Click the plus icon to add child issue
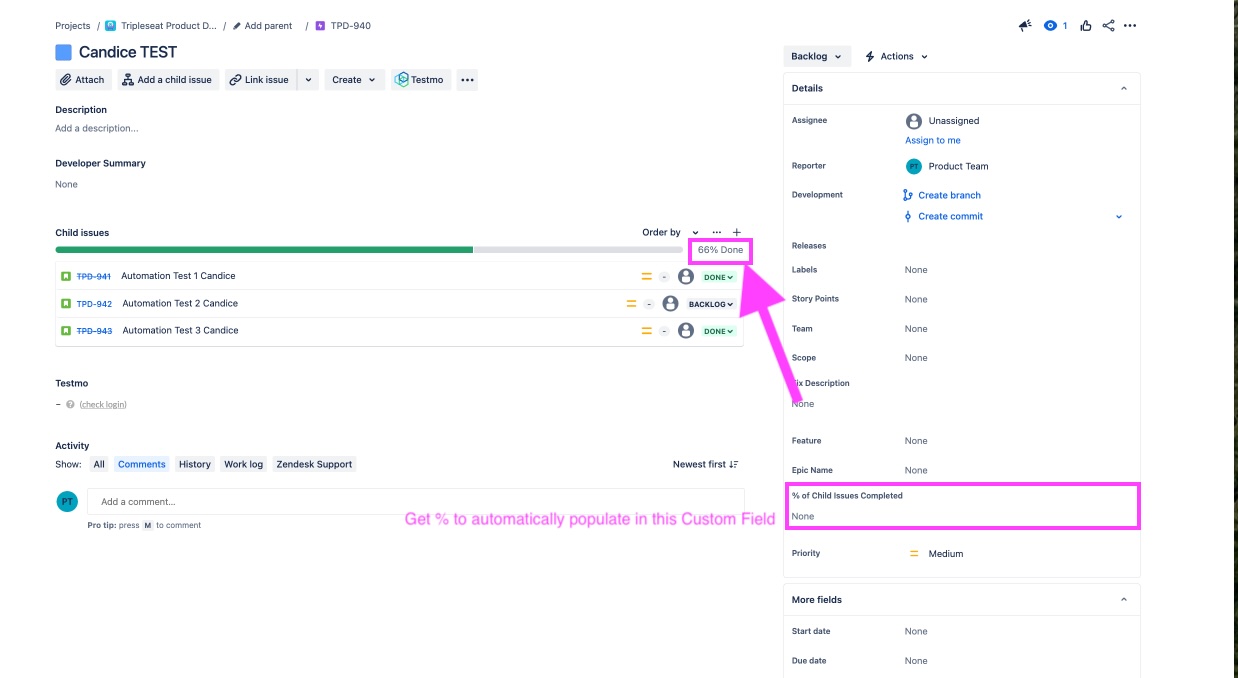1238x678 pixels. pos(737,232)
